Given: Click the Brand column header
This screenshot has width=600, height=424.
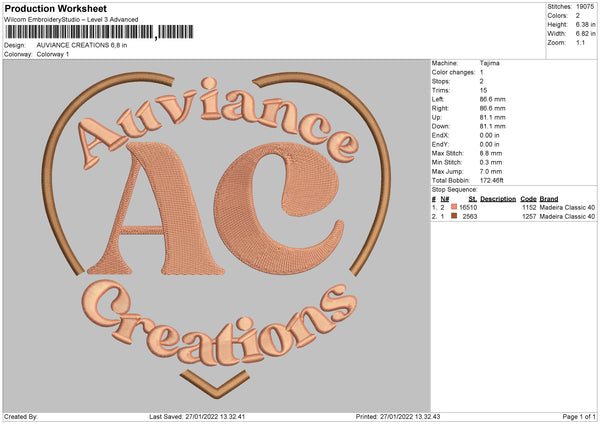Looking at the screenshot, I should pos(549,198).
